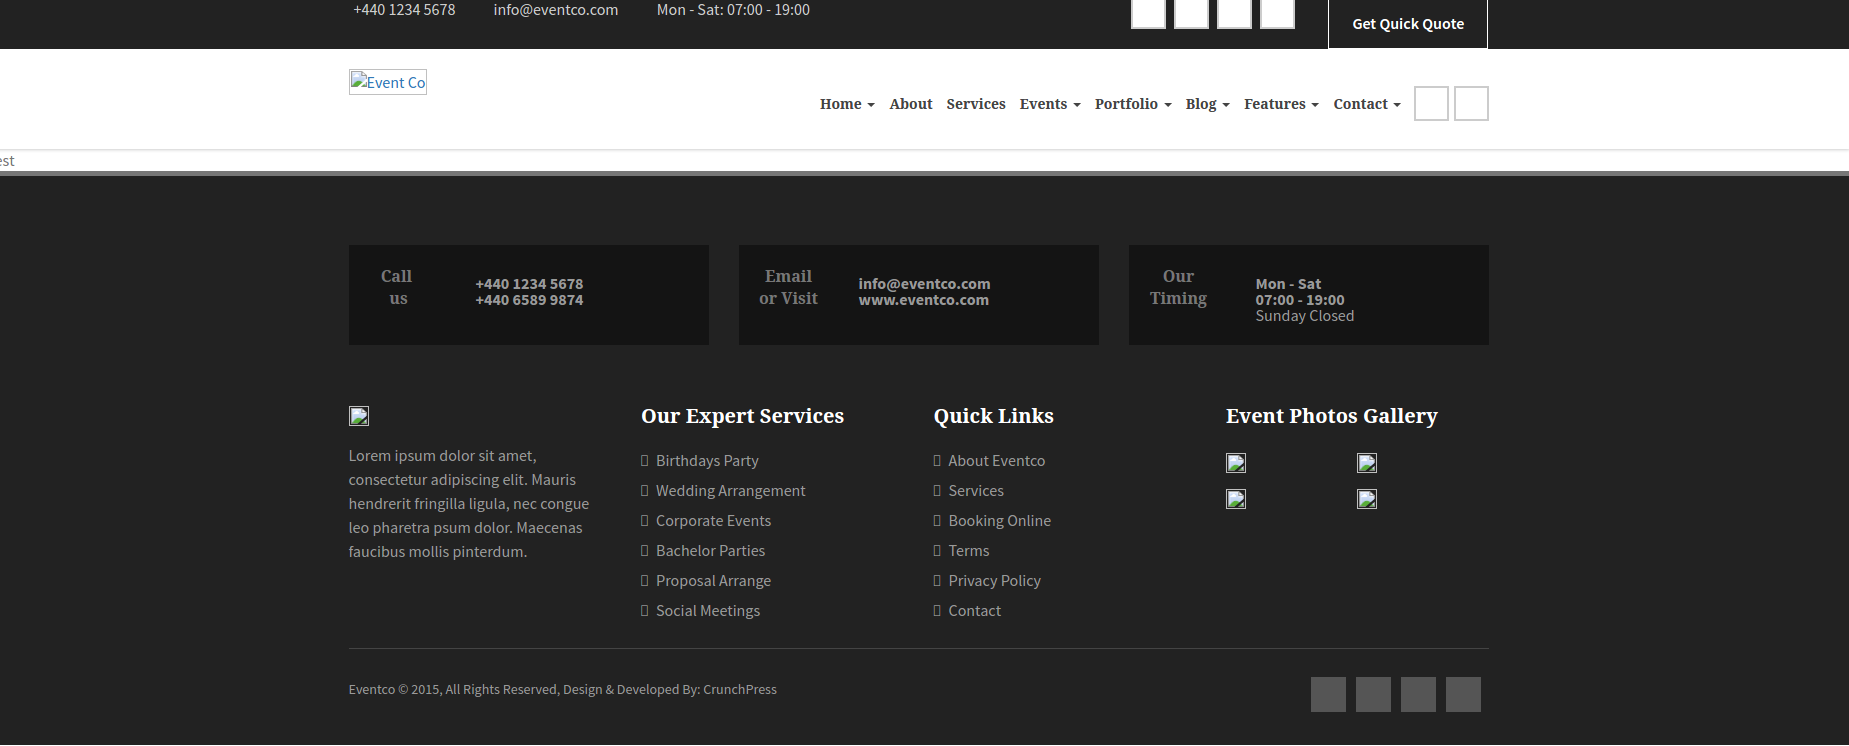Open the second gallery thumbnail in the first row
Screen dimensions: 1849x746
click(x=1367, y=463)
